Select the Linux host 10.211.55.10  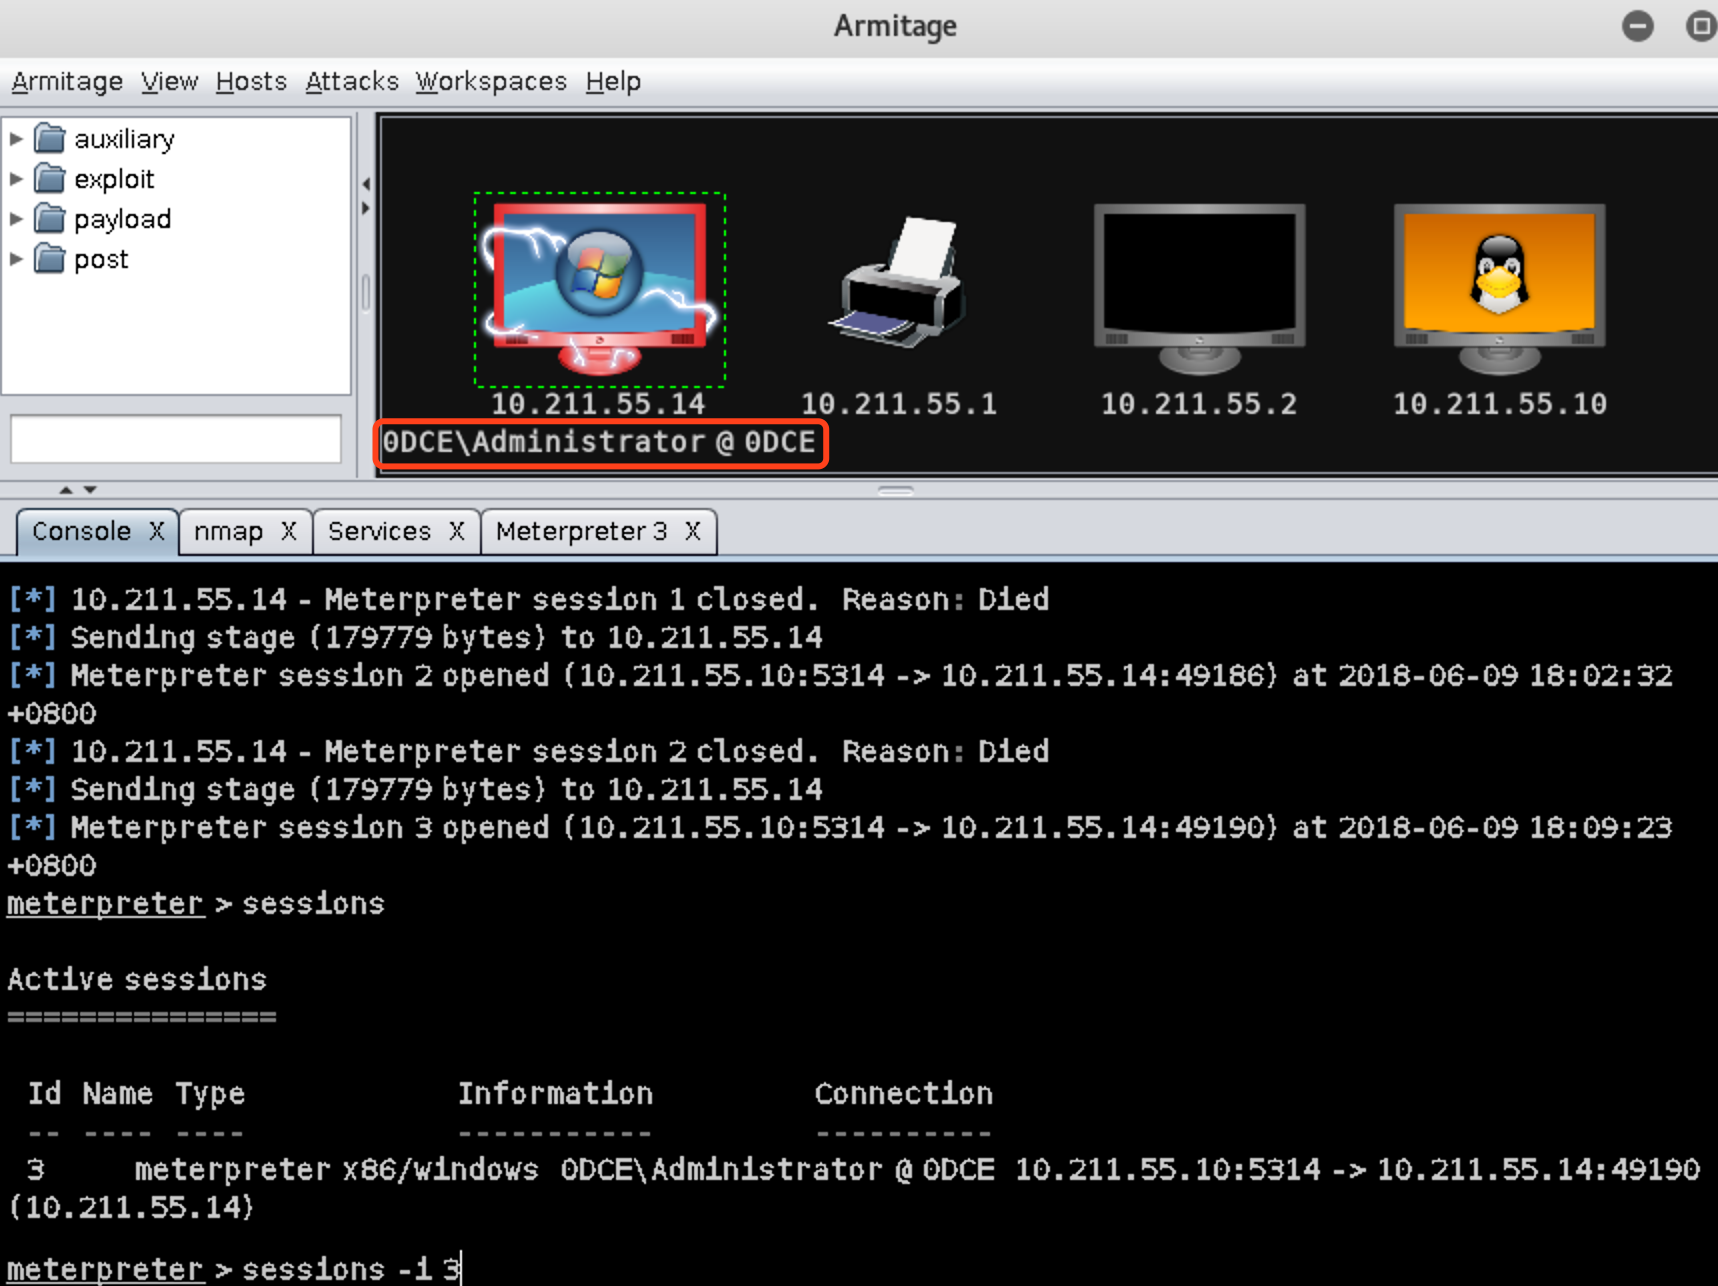(1499, 288)
